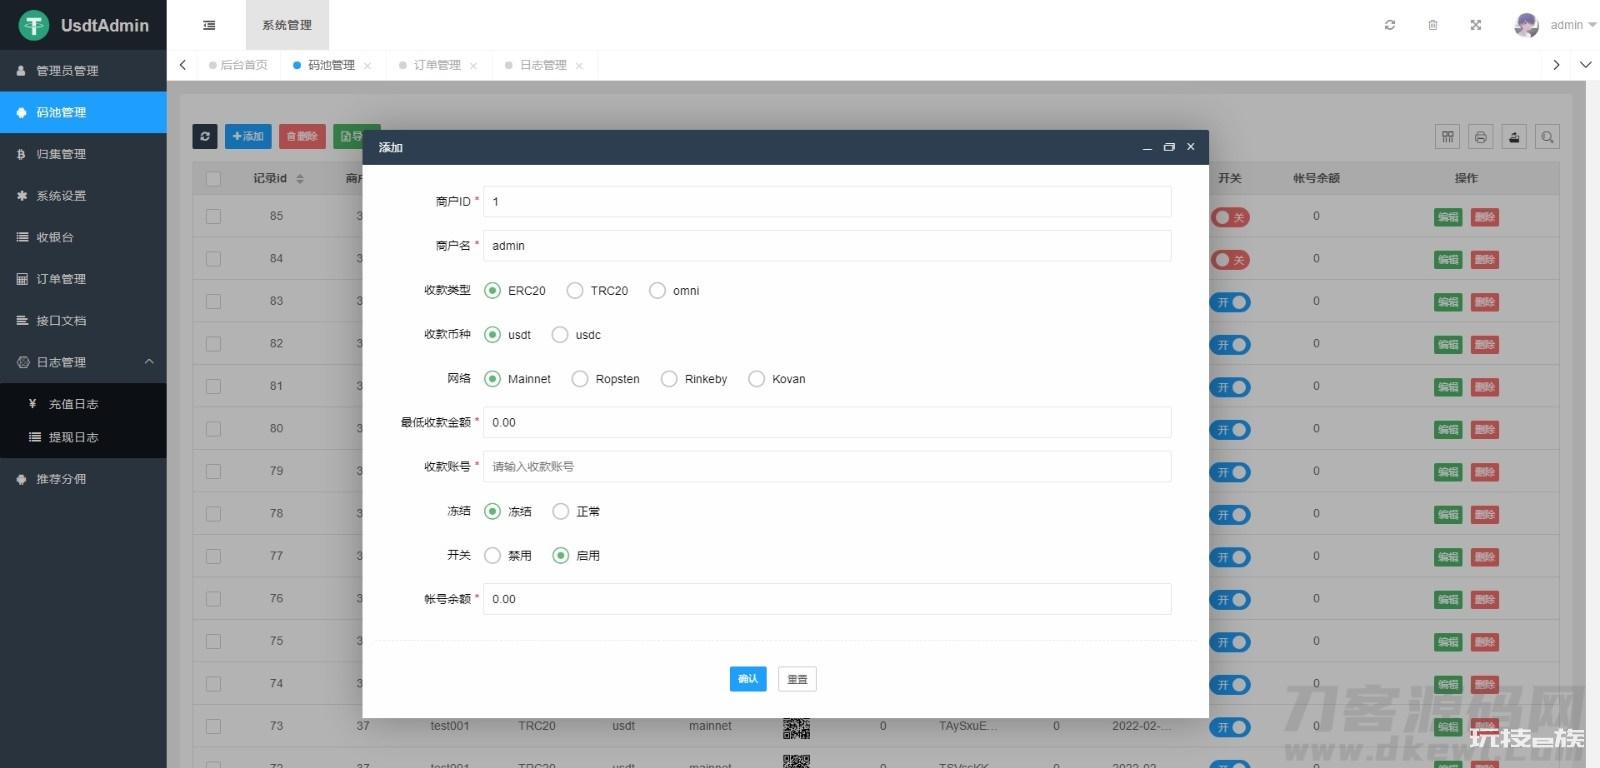The height and width of the screenshot is (768, 1600).
Task: Close the 日志管理 tab
Action: coord(580,66)
